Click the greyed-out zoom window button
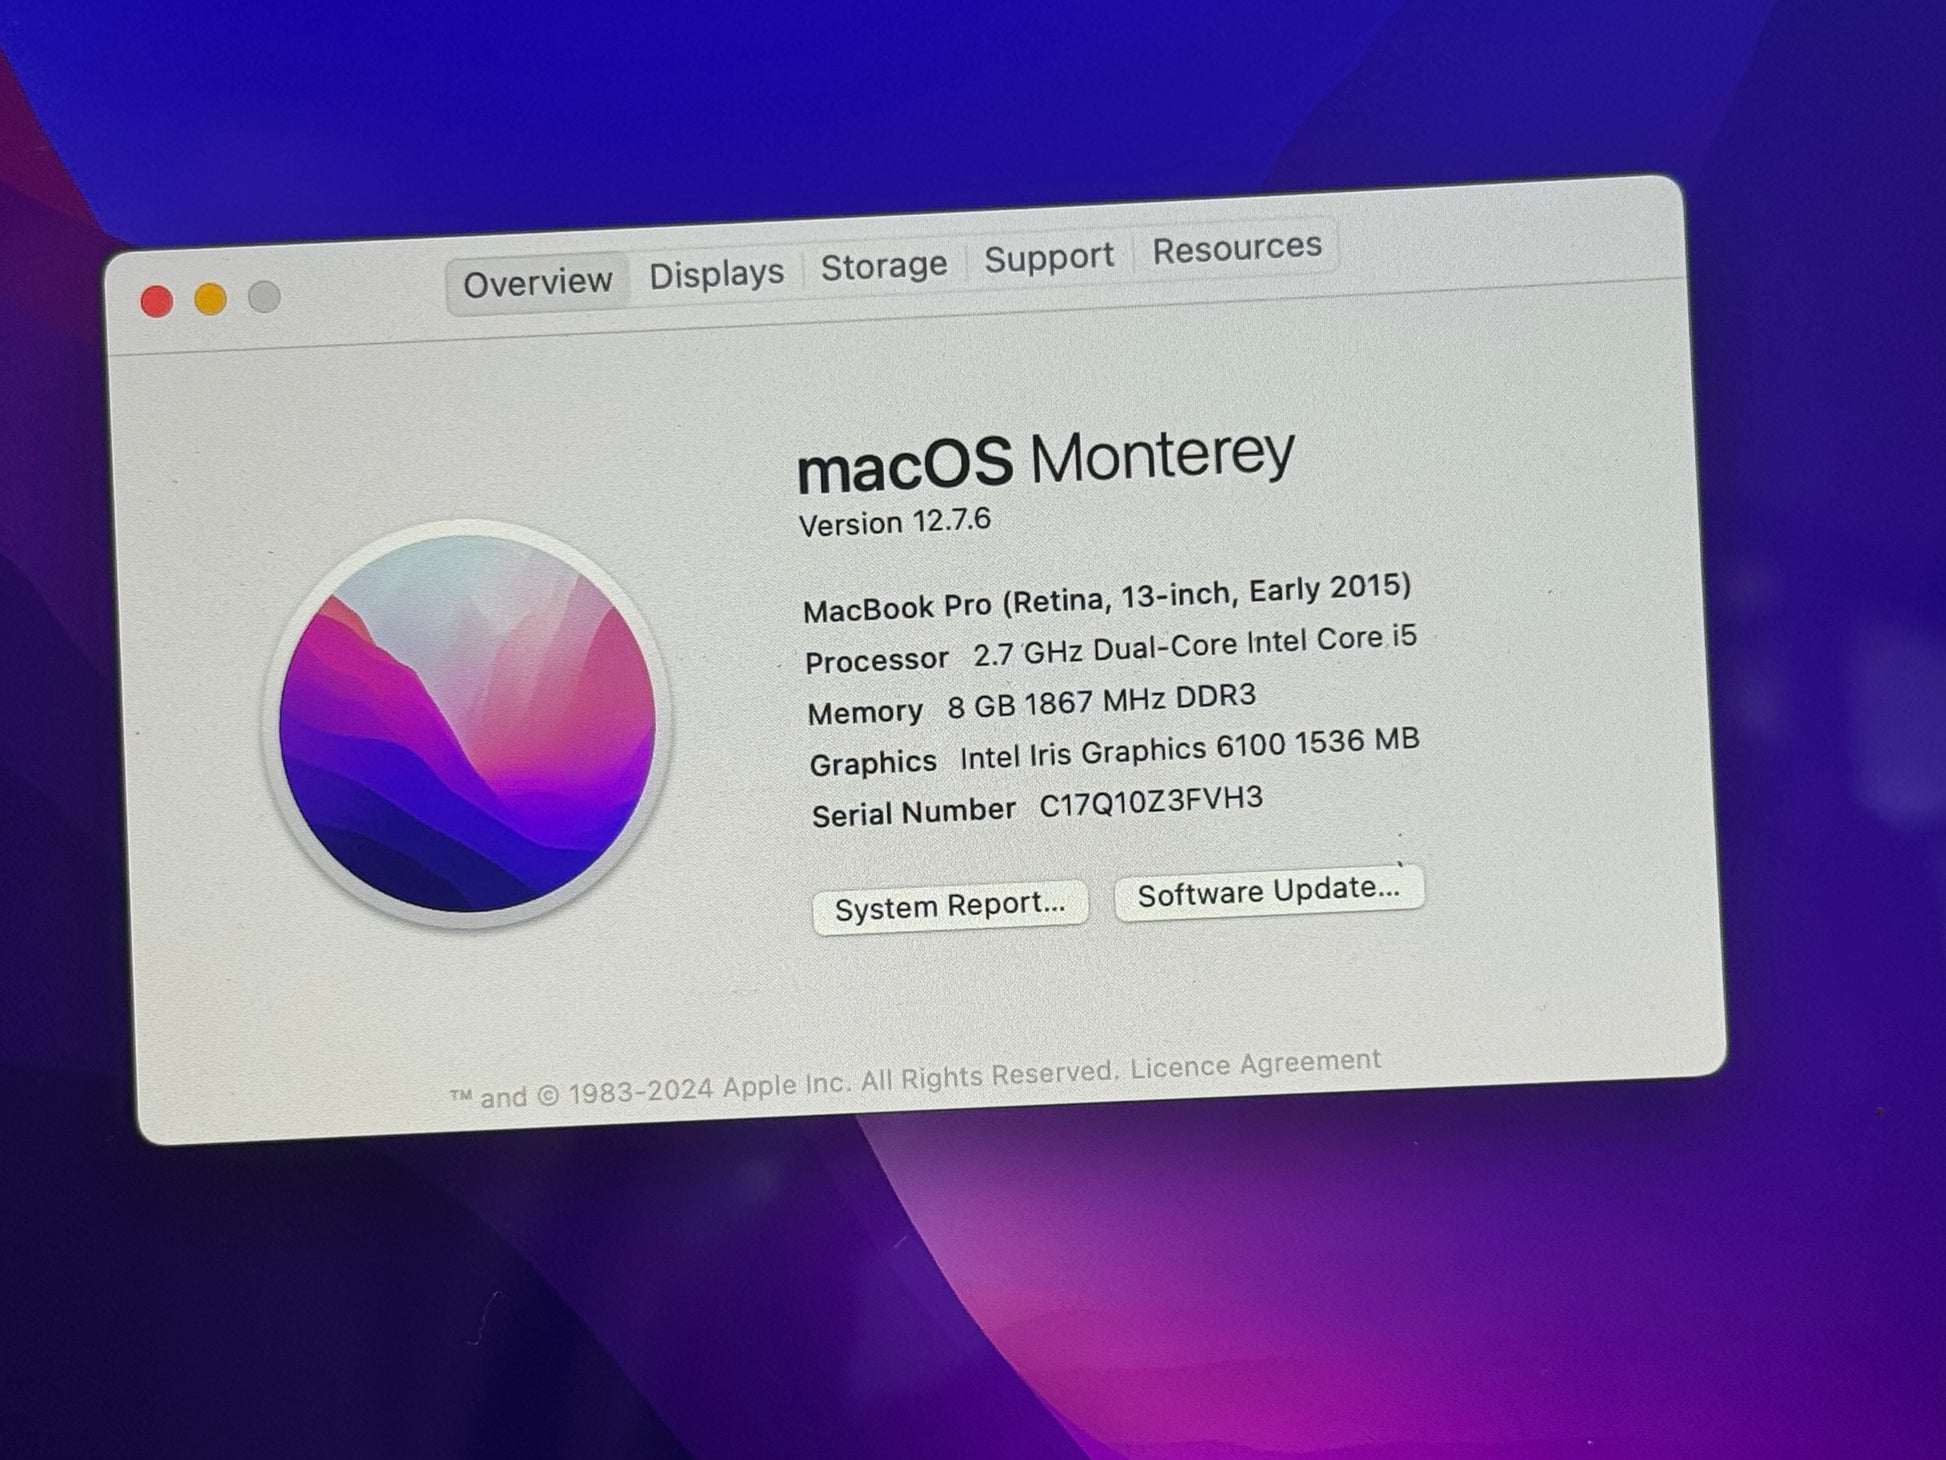The width and height of the screenshot is (1946, 1460). tap(264, 296)
